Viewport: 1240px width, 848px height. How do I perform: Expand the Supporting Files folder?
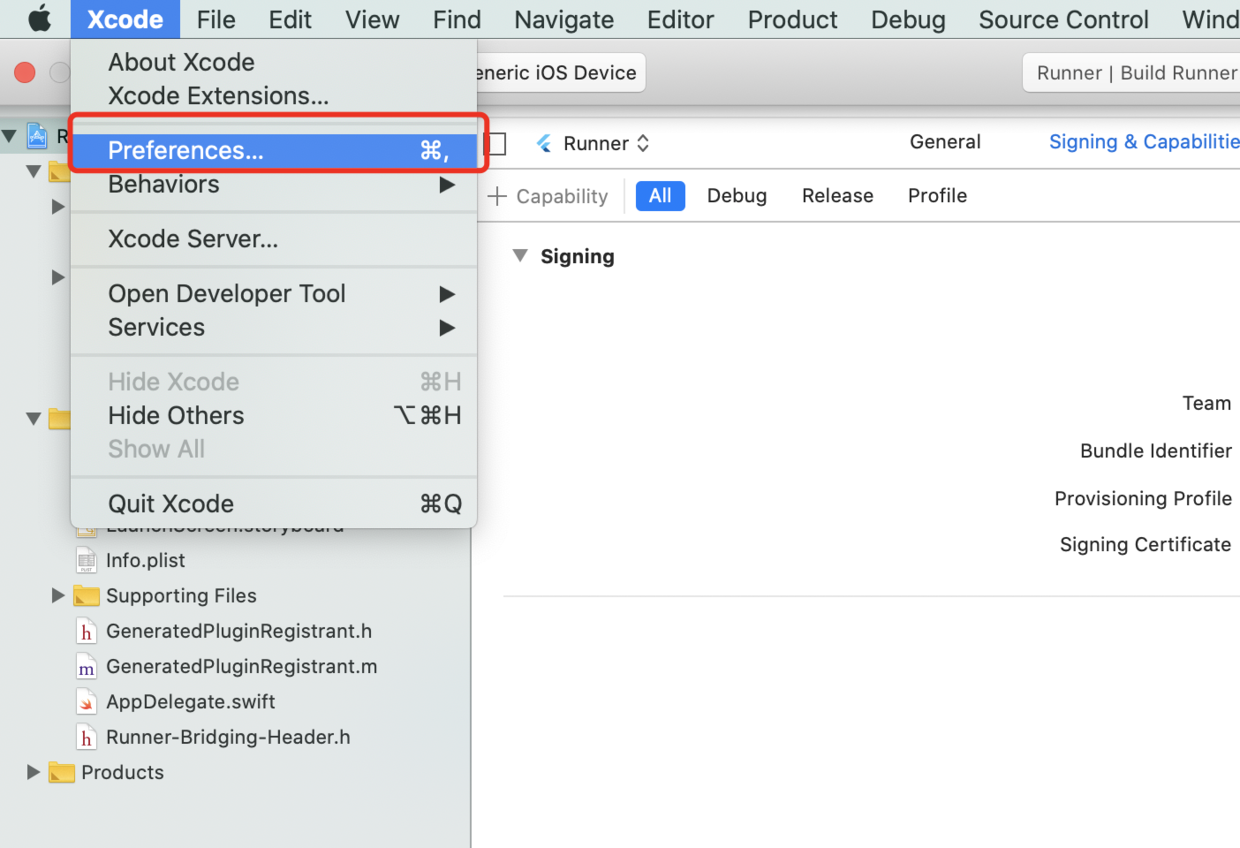coord(58,595)
